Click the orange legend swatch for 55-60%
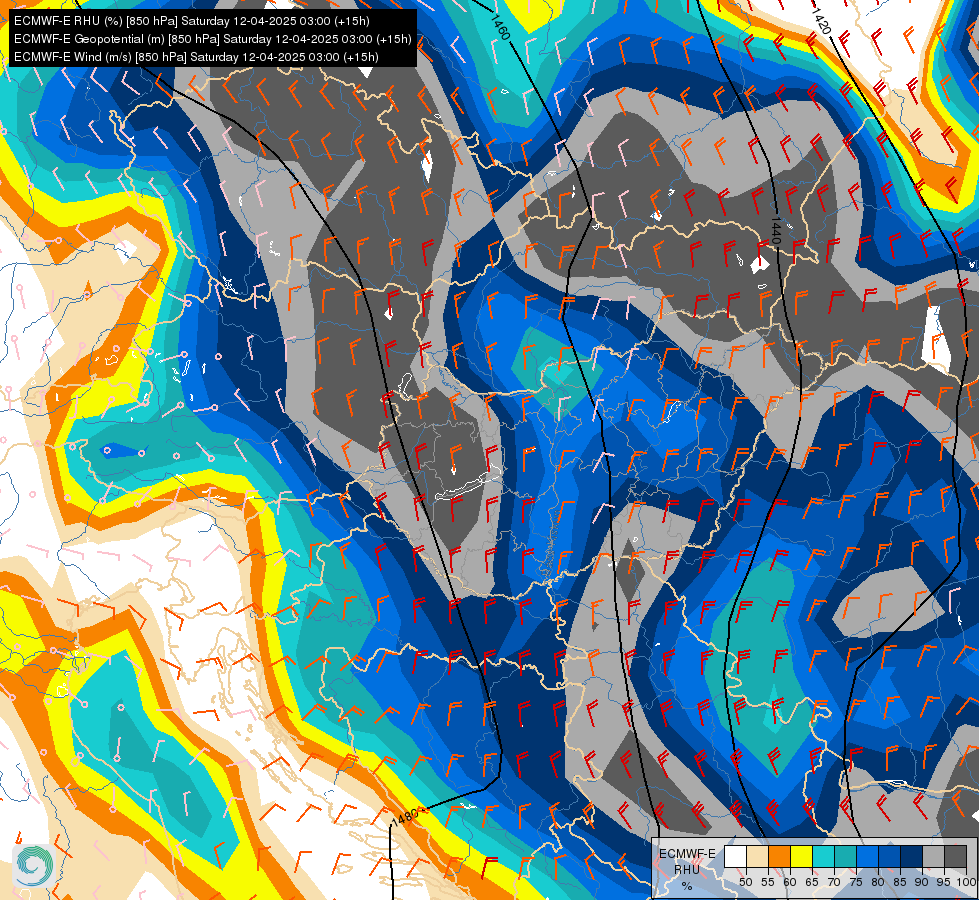Viewport: 979px width, 900px height. 780,856
